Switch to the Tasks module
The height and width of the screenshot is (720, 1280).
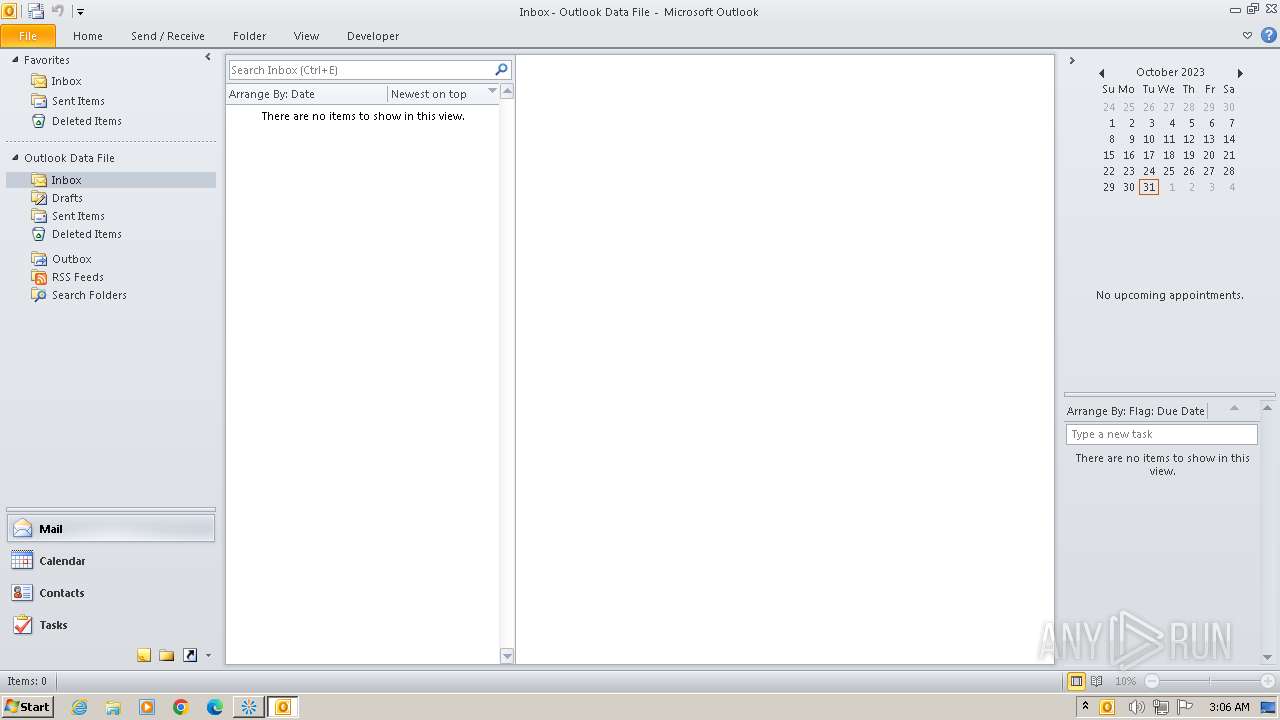pyautogui.click(x=111, y=625)
